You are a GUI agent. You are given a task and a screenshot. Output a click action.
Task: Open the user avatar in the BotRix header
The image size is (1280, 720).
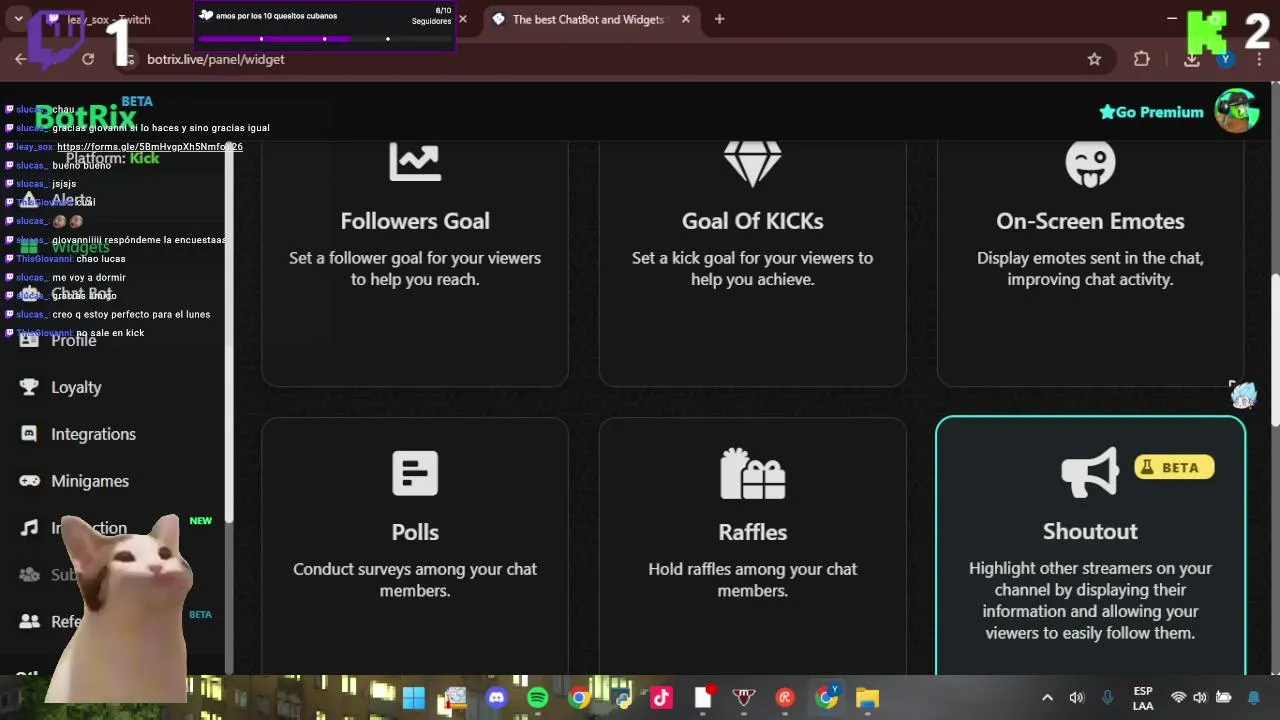point(1236,111)
